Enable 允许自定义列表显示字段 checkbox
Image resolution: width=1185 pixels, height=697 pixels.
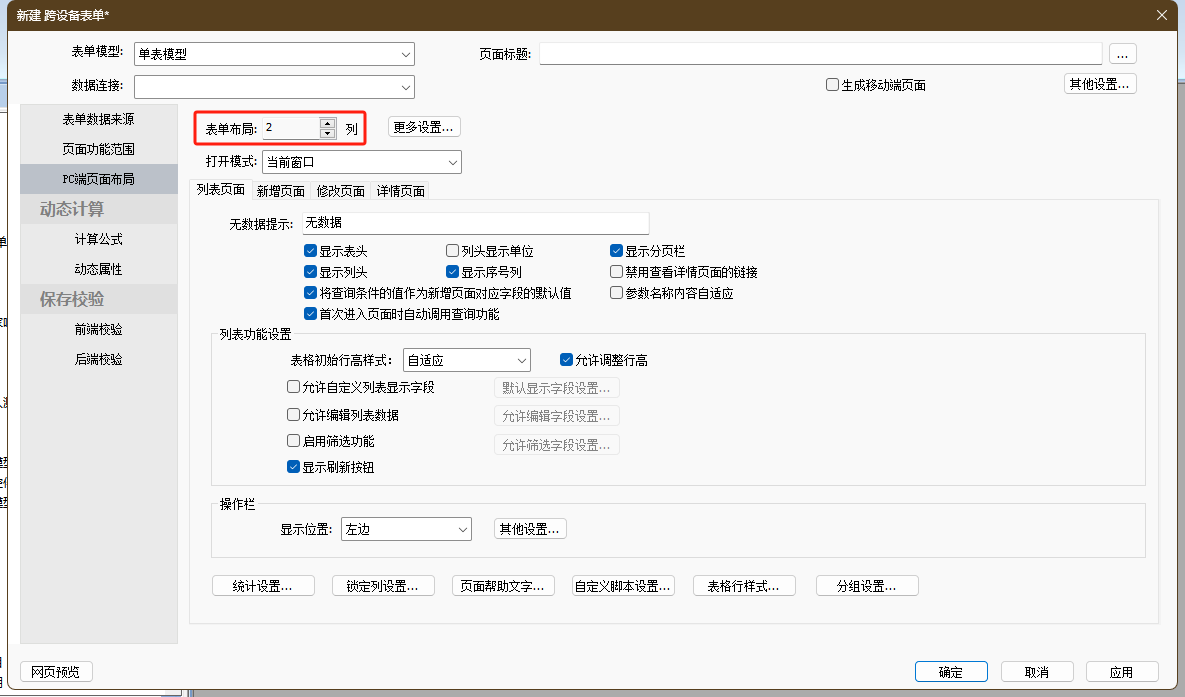click(294, 387)
